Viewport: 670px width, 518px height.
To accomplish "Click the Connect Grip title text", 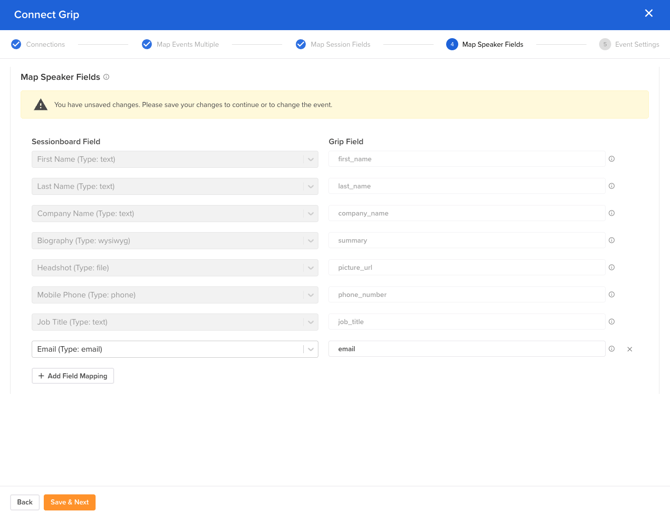I will point(47,15).
